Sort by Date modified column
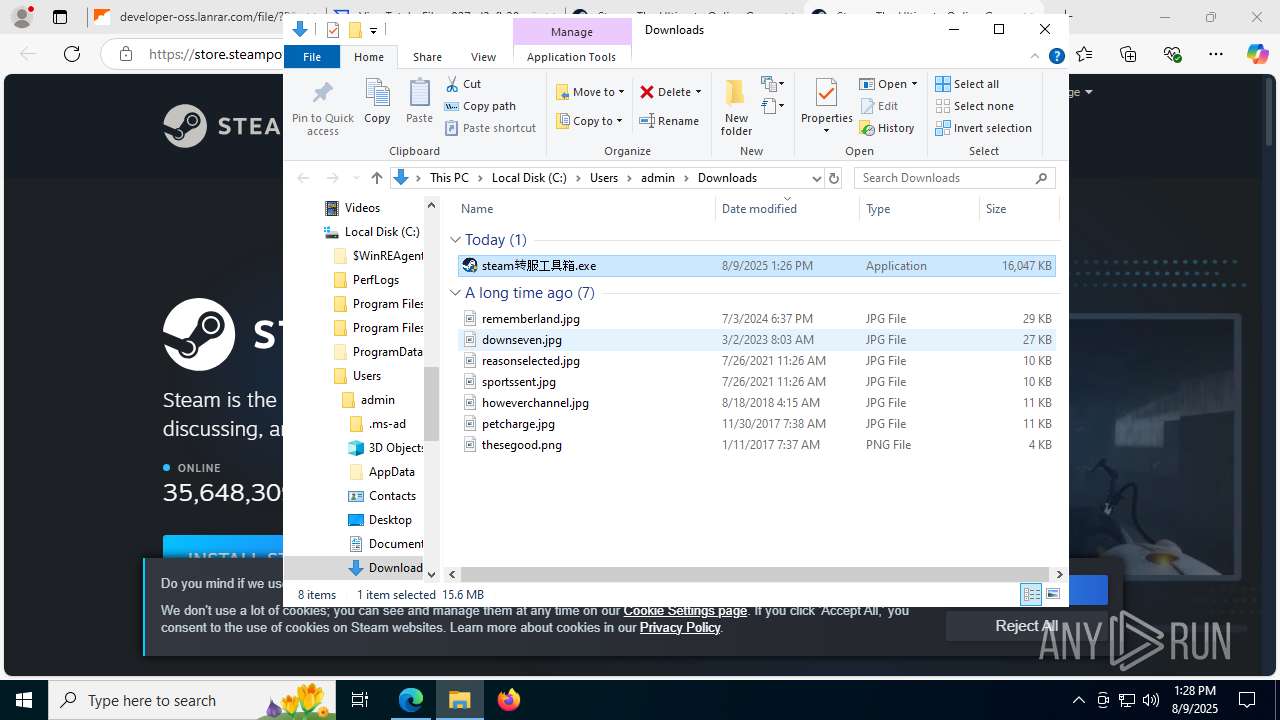The height and width of the screenshot is (720, 1280). (787, 209)
